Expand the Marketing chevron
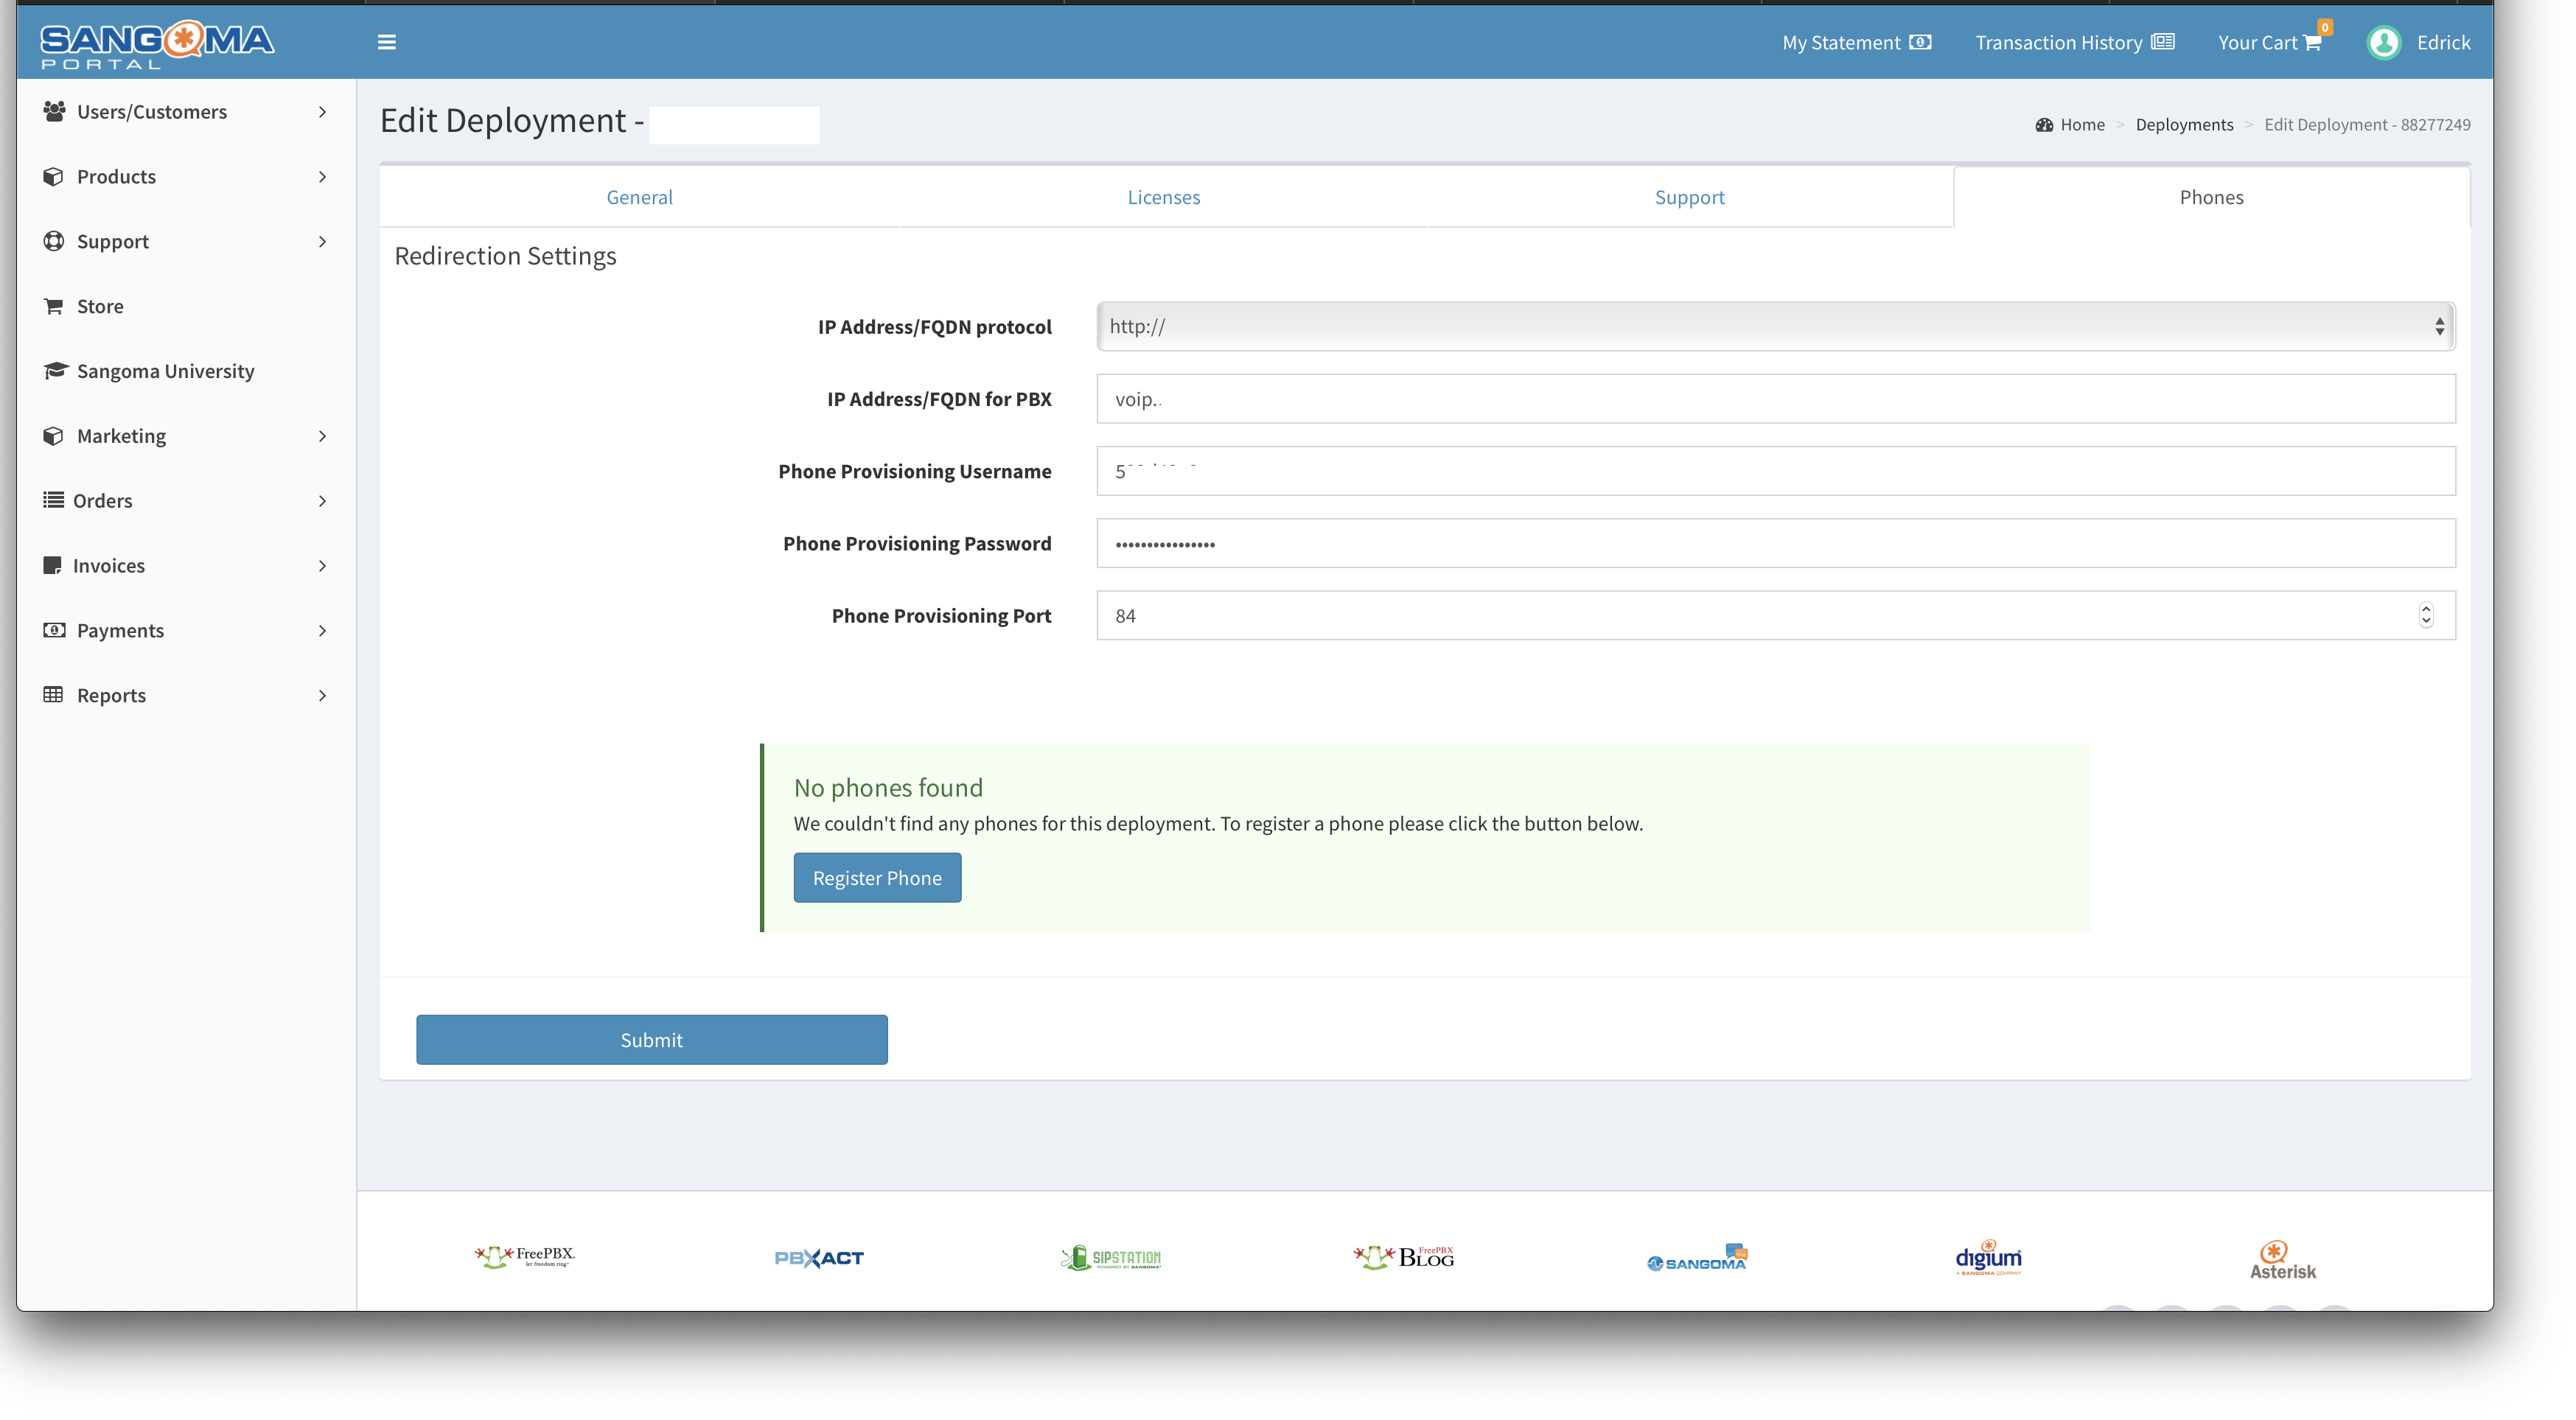 coord(322,436)
